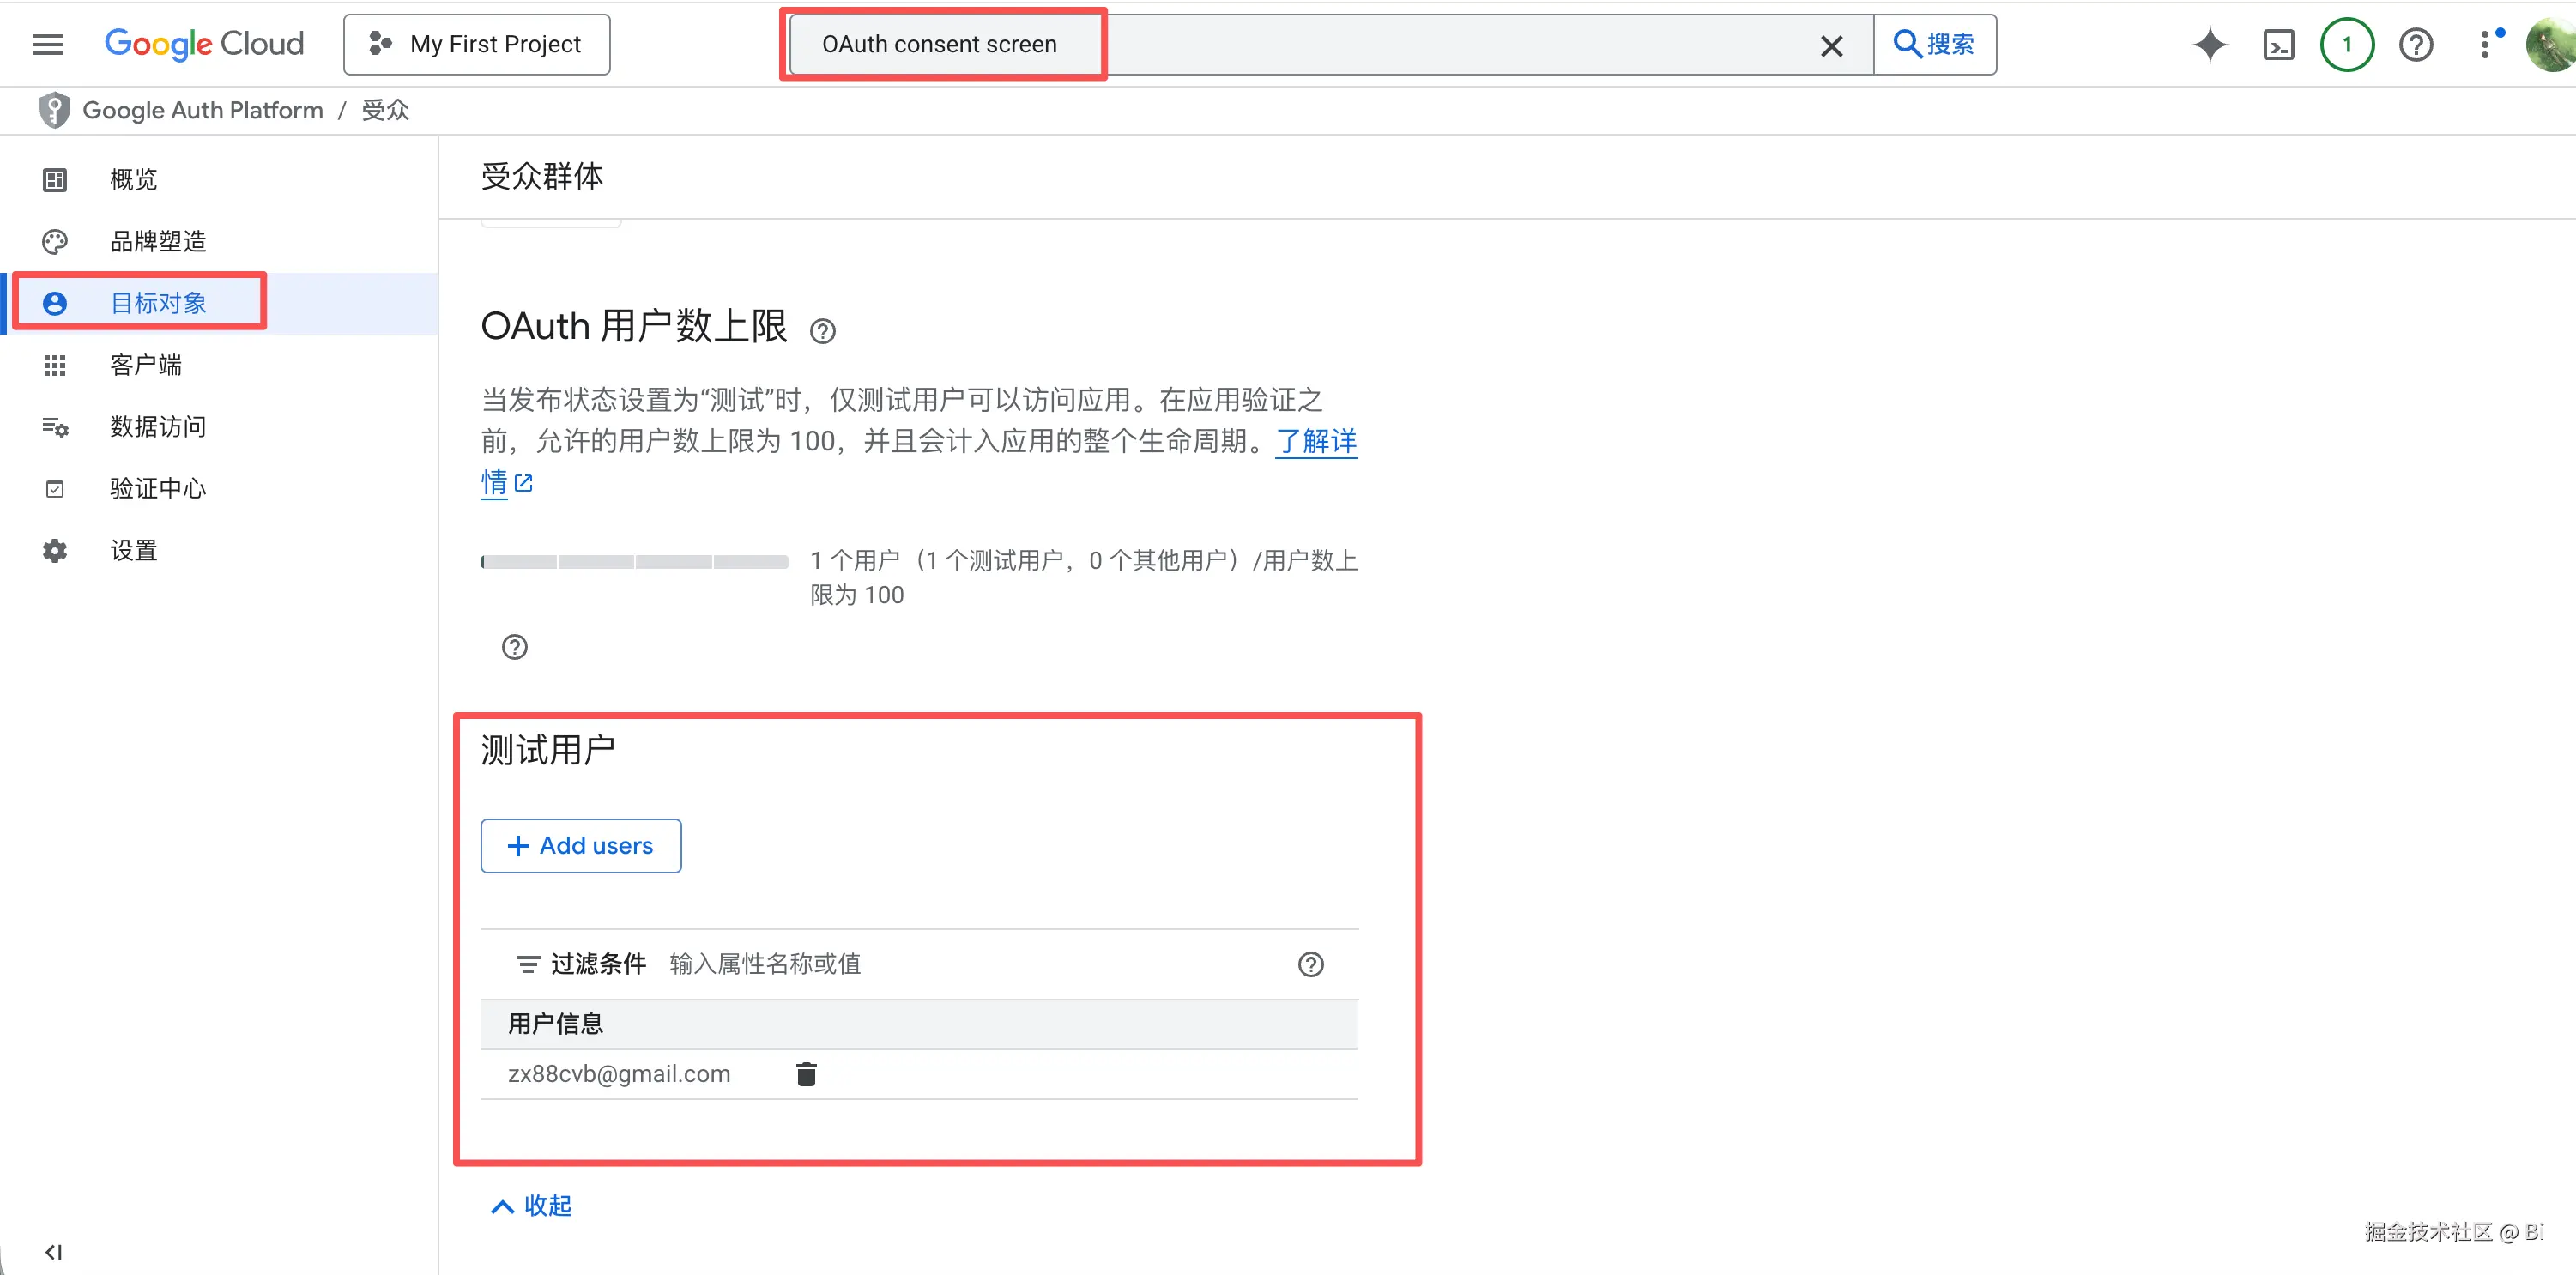Open the help menu in top bar
The height and width of the screenshot is (1275, 2576).
(2417, 44)
